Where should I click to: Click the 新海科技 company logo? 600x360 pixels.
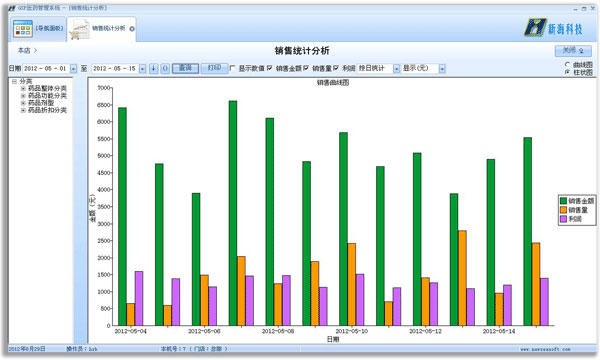click(554, 28)
